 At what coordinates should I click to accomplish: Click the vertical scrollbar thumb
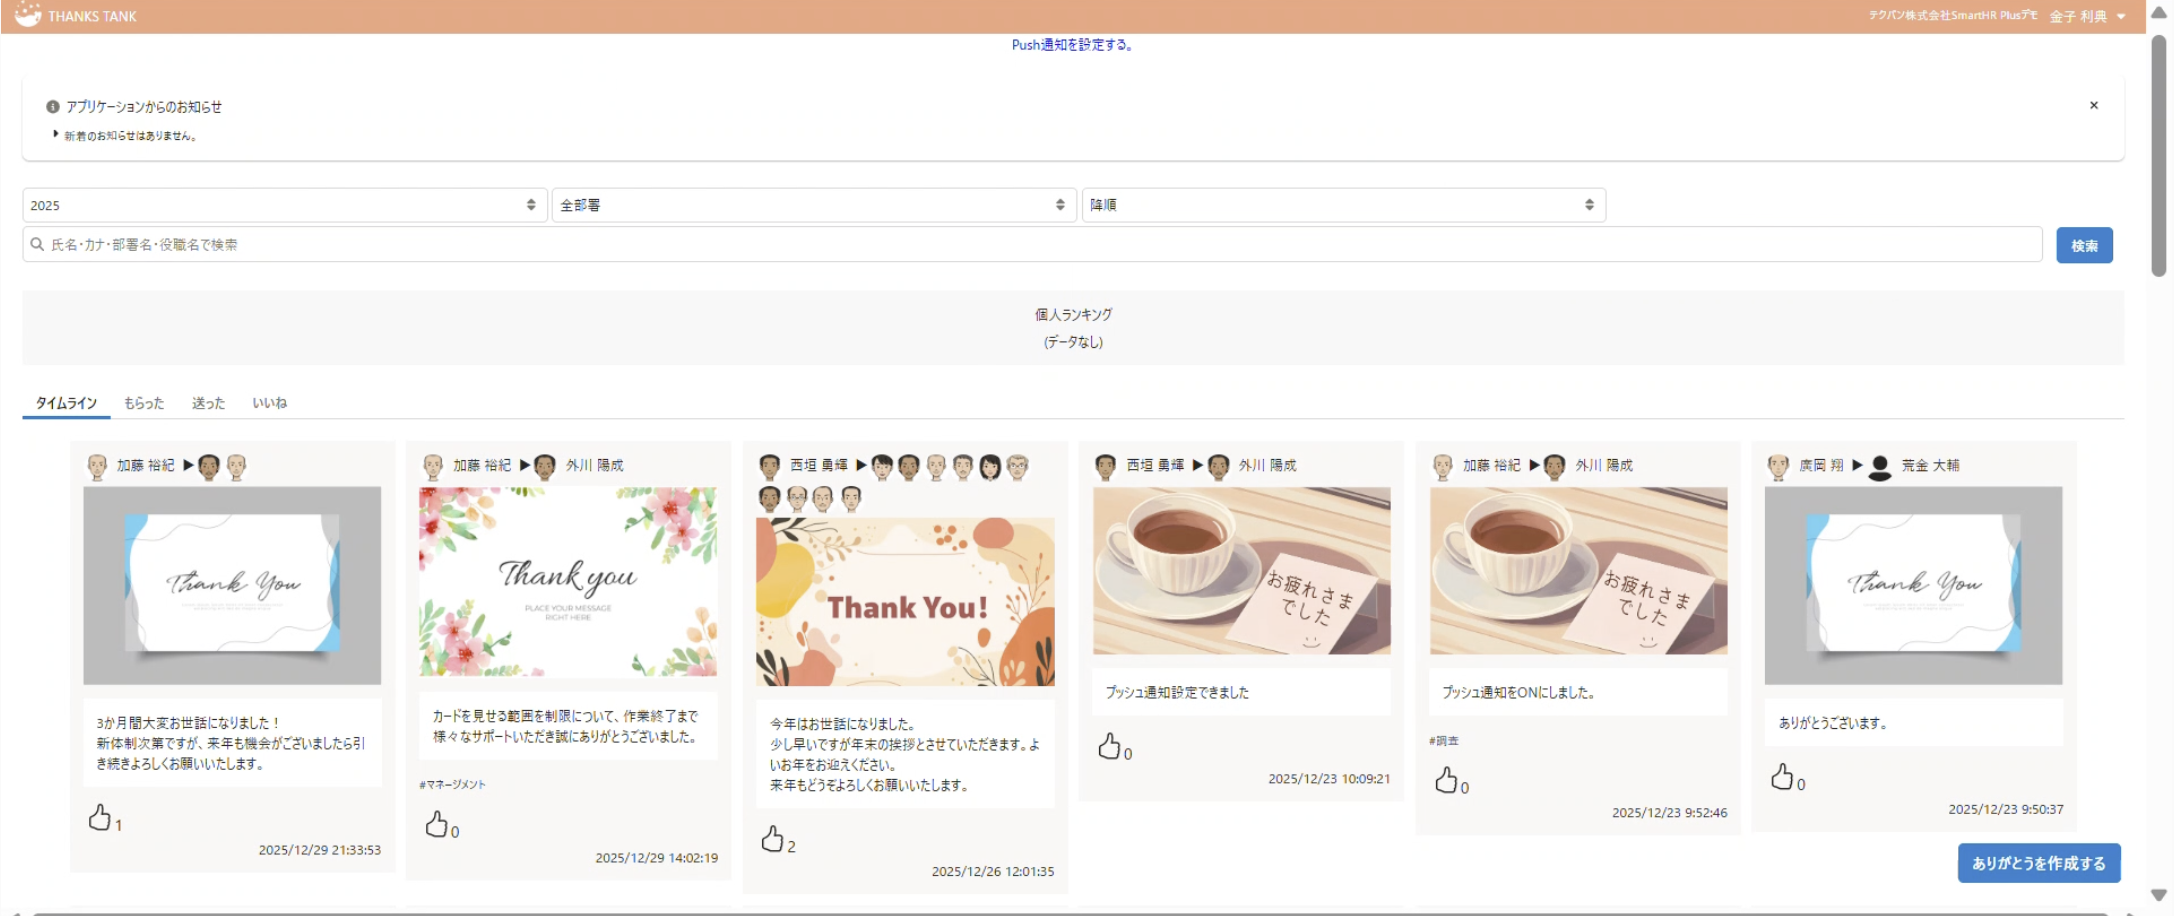pyautogui.click(x=2159, y=155)
